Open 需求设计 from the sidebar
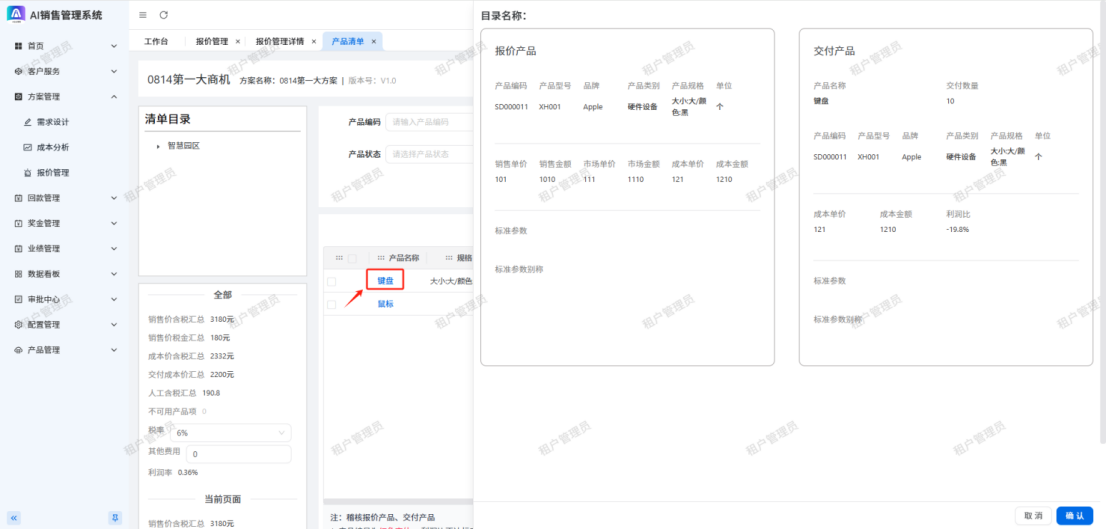The height and width of the screenshot is (530, 1106). 52,122
